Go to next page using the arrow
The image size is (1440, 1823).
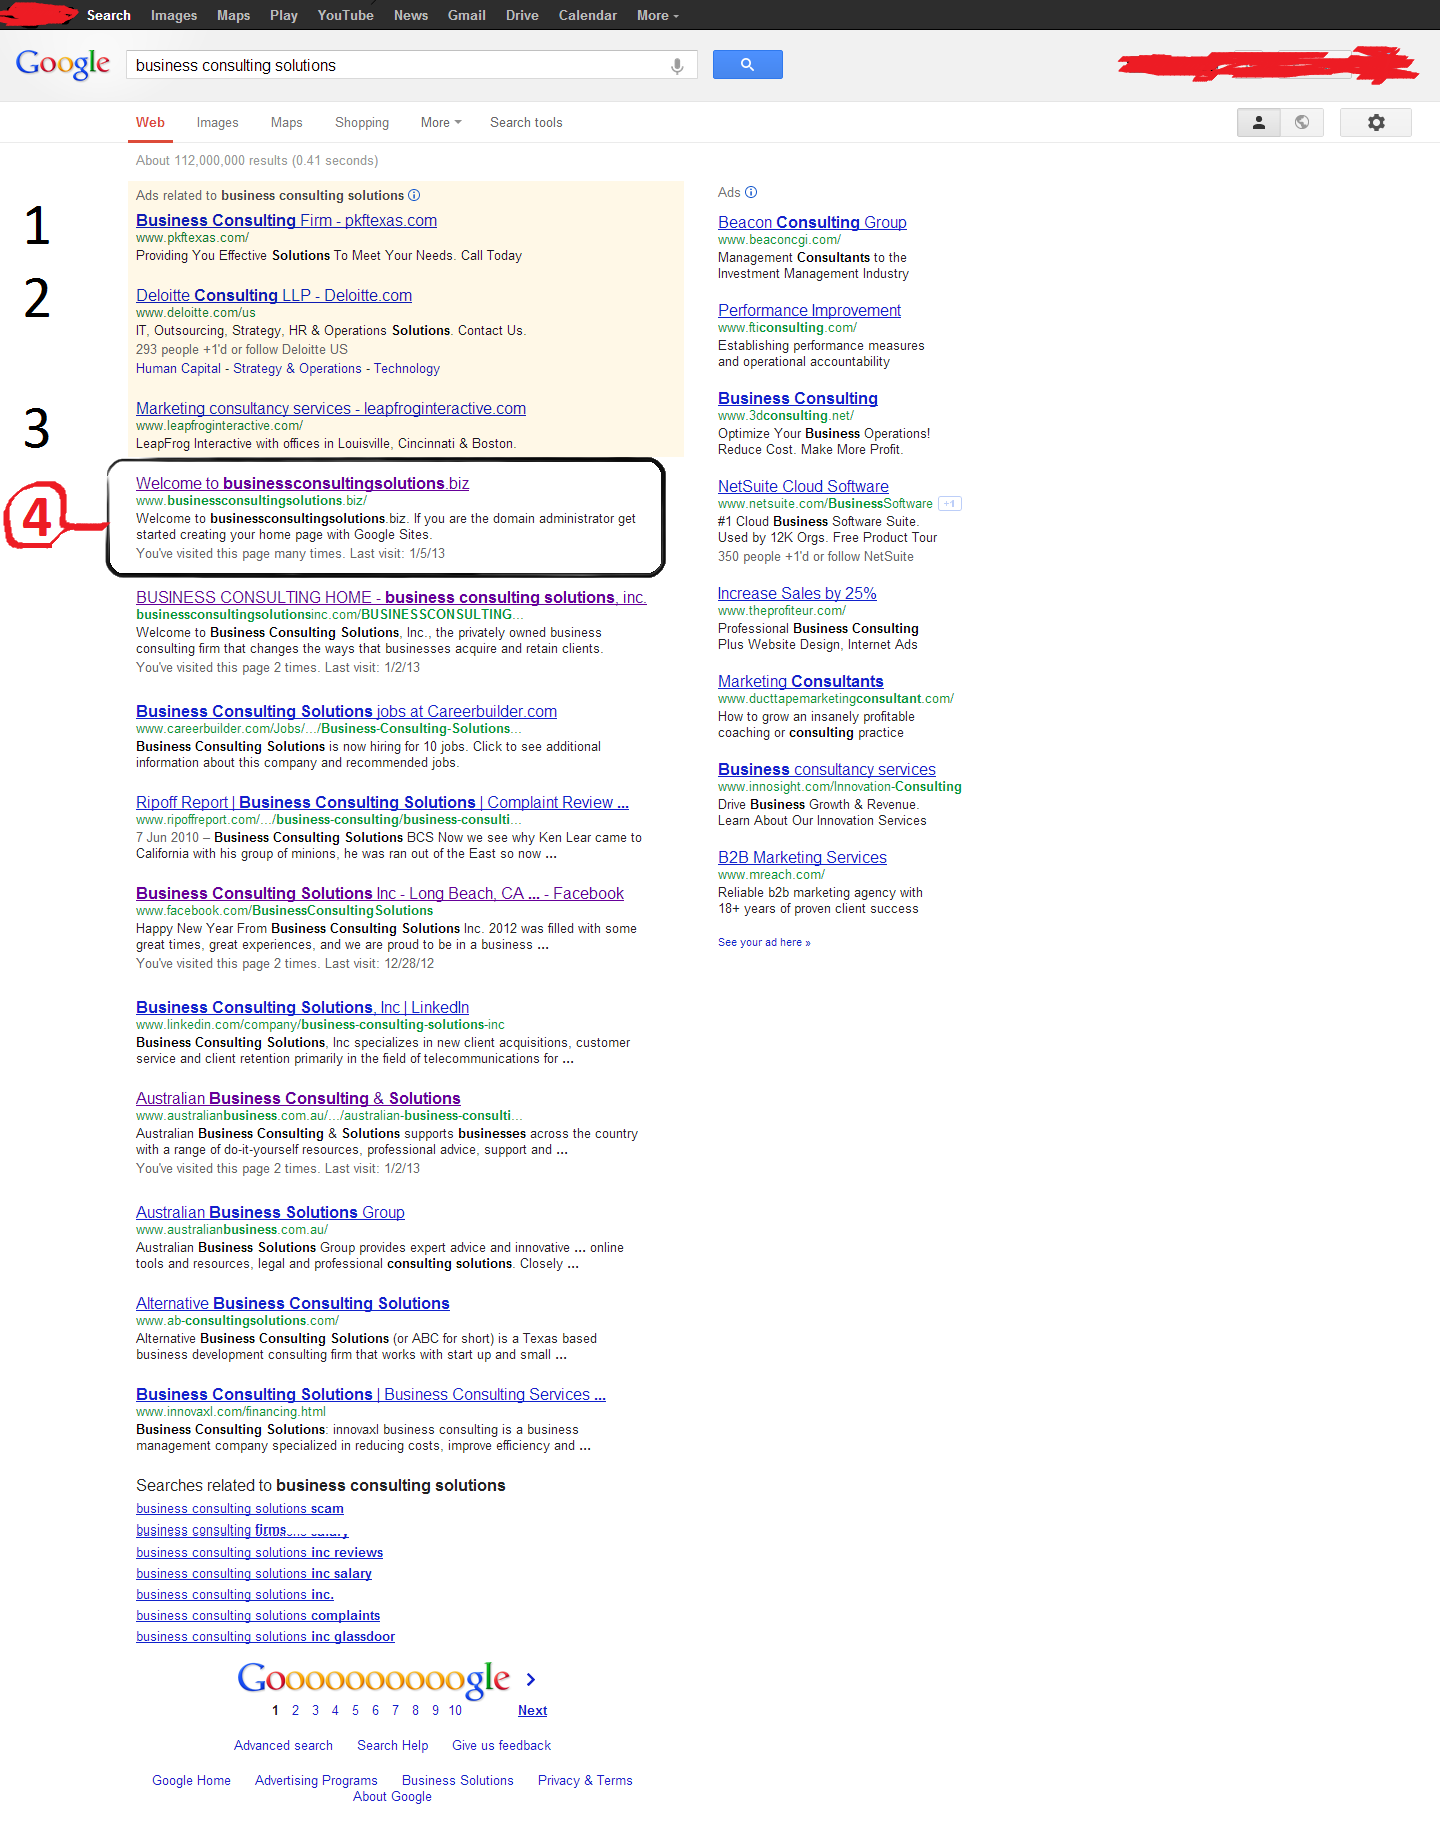coord(531,1679)
